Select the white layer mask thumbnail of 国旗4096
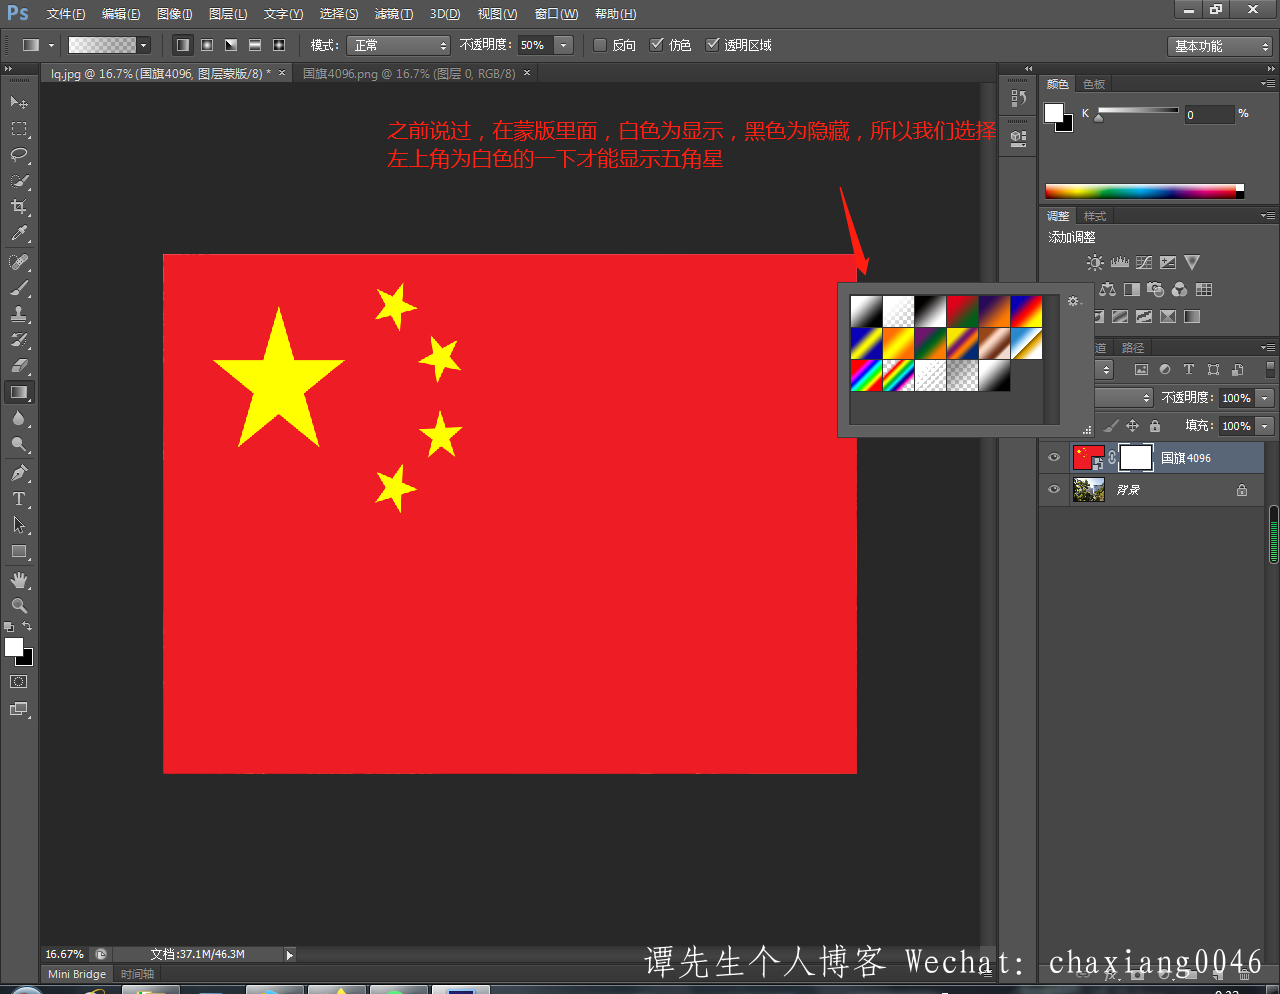The height and width of the screenshot is (994, 1280). click(1135, 458)
